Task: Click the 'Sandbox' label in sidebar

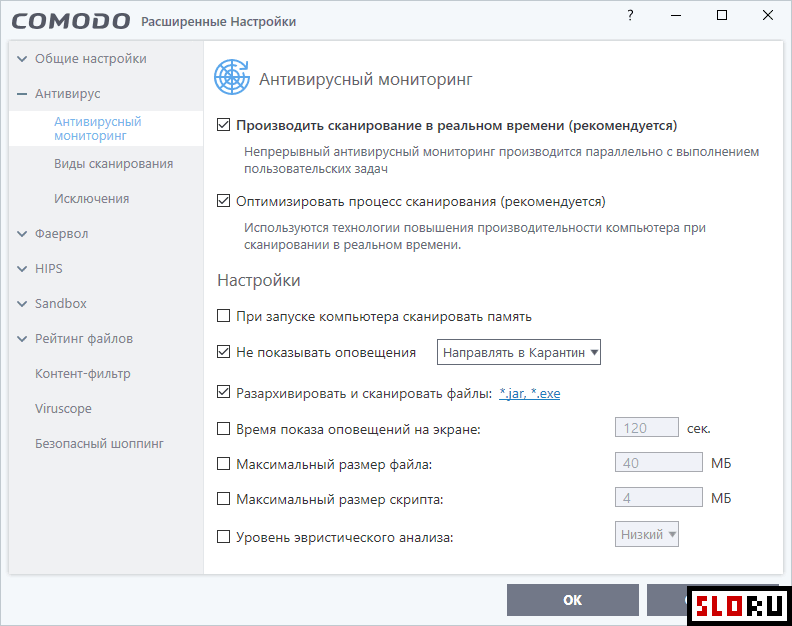Action: [x=61, y=303]
